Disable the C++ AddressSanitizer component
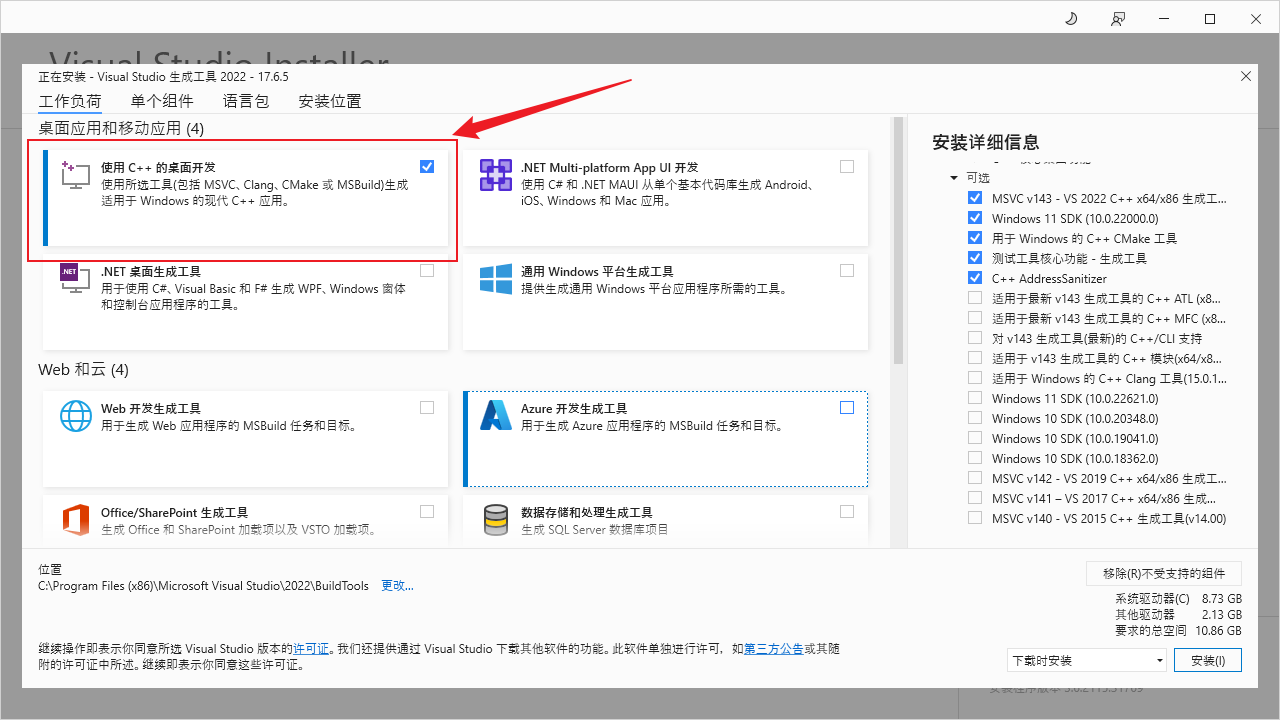1280x720 pixels. [x=975, y=278]
